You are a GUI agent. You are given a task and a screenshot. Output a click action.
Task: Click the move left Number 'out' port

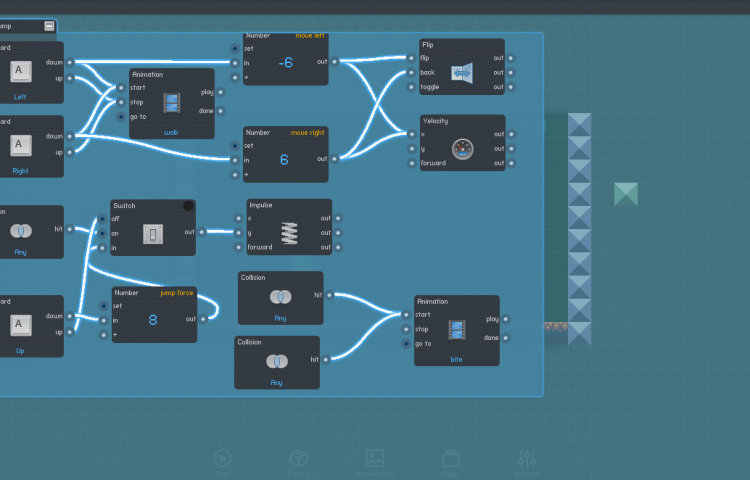334,62
